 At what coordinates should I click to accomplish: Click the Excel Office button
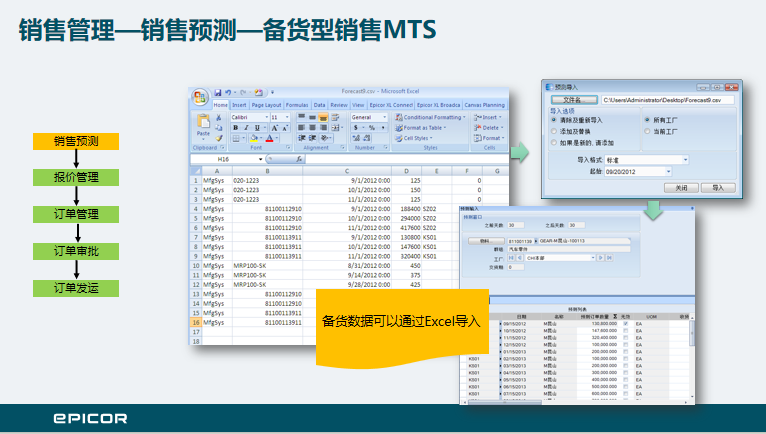200,97
